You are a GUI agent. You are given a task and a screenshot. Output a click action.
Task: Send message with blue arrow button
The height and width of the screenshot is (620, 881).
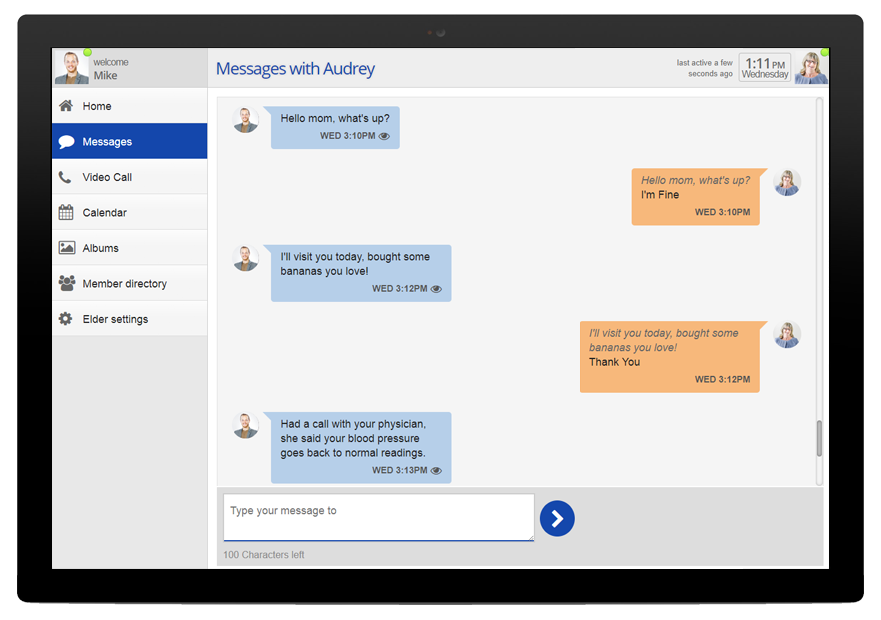tap(557, 518)
